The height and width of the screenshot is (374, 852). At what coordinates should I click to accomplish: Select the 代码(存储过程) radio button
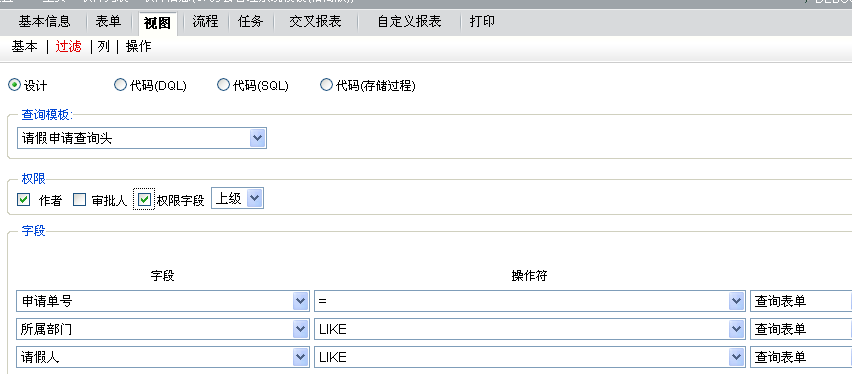tap(326, 85)
